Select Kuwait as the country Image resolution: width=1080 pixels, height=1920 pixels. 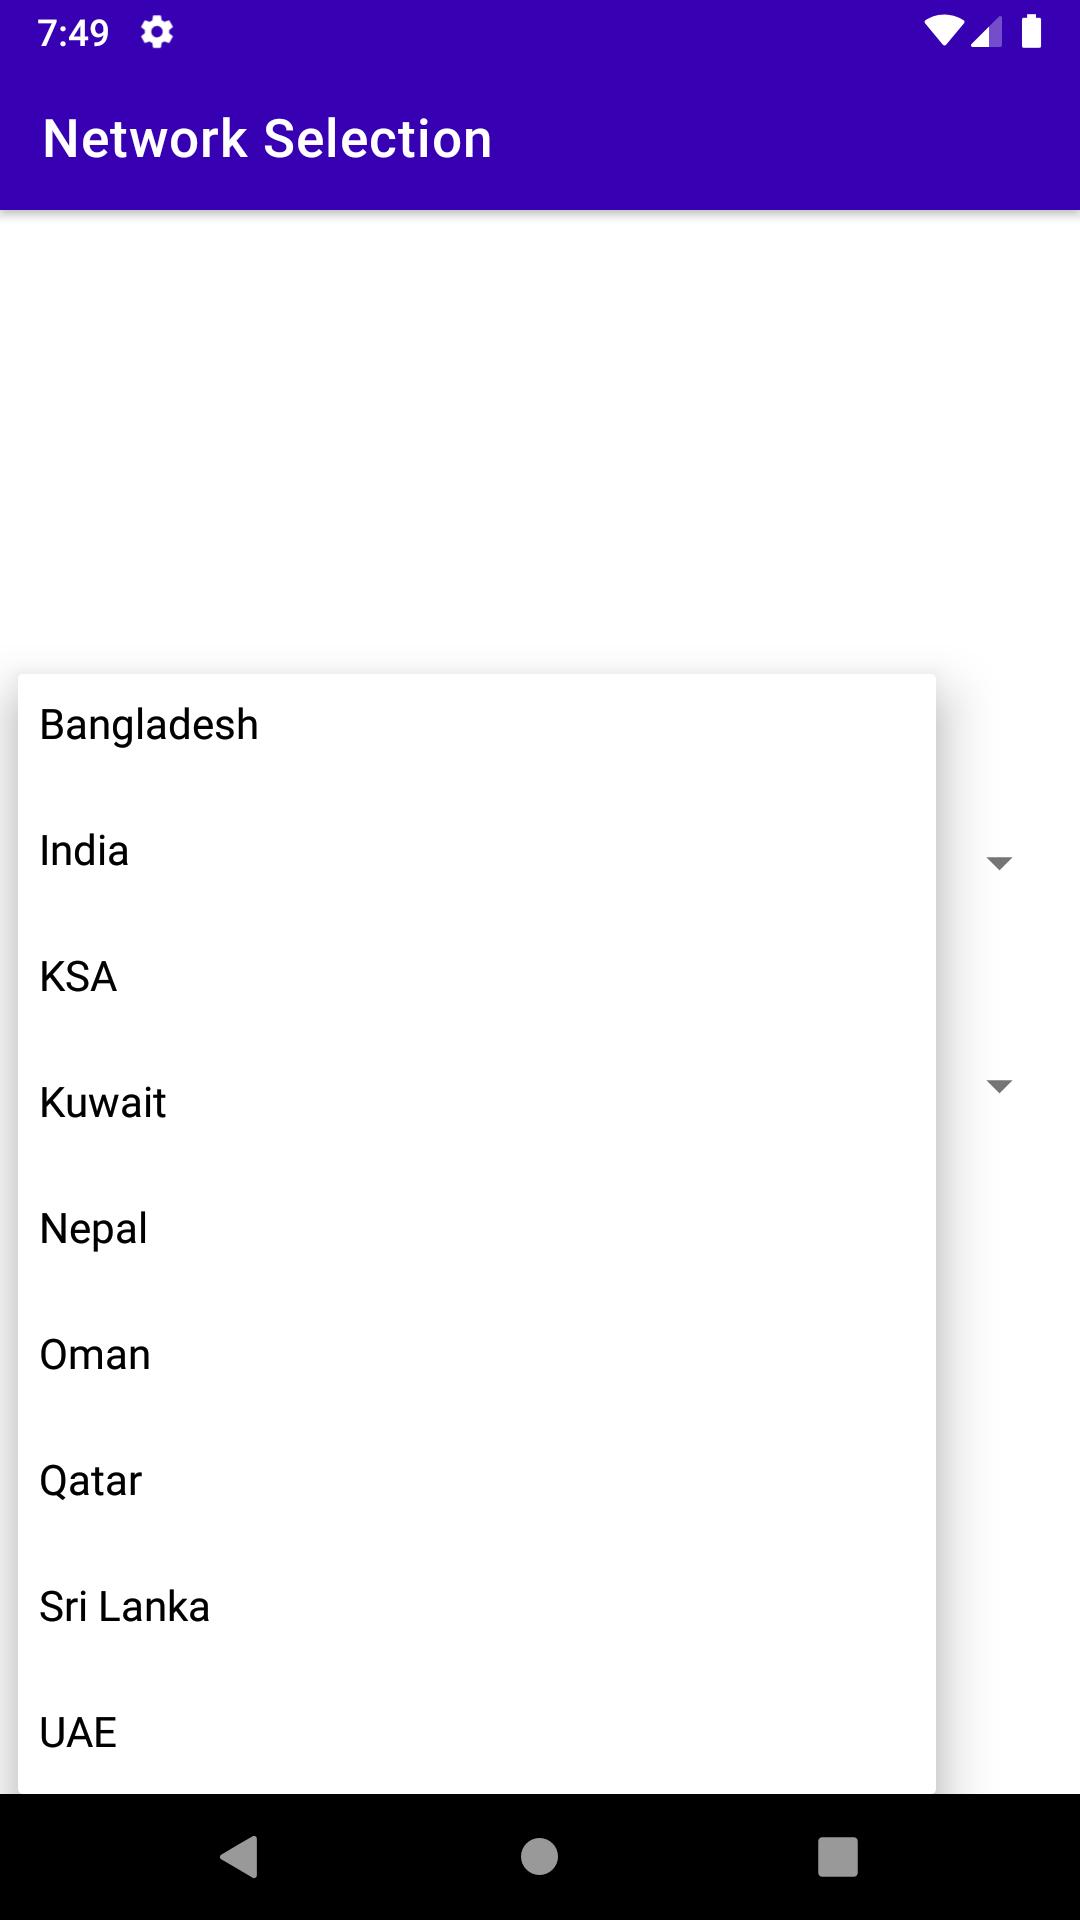477,1103
